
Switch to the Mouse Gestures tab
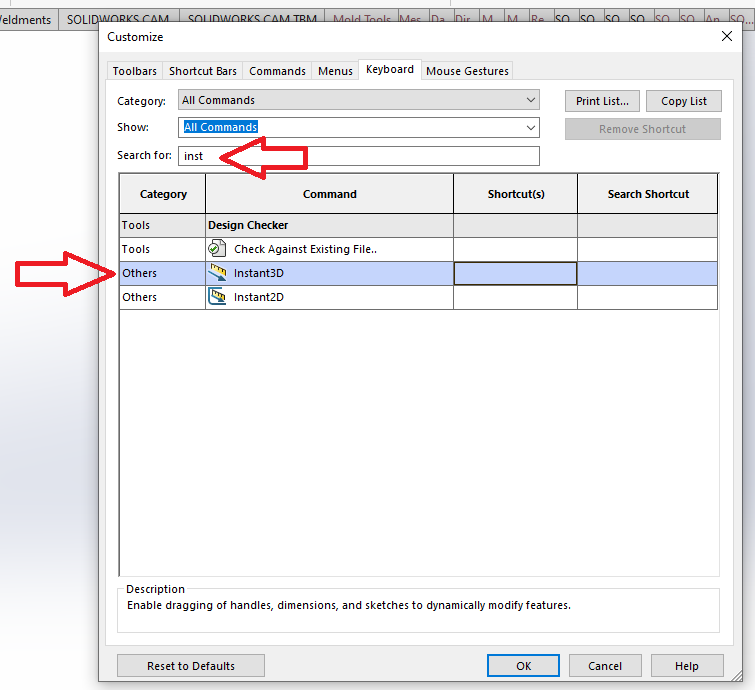pos(467,71)
